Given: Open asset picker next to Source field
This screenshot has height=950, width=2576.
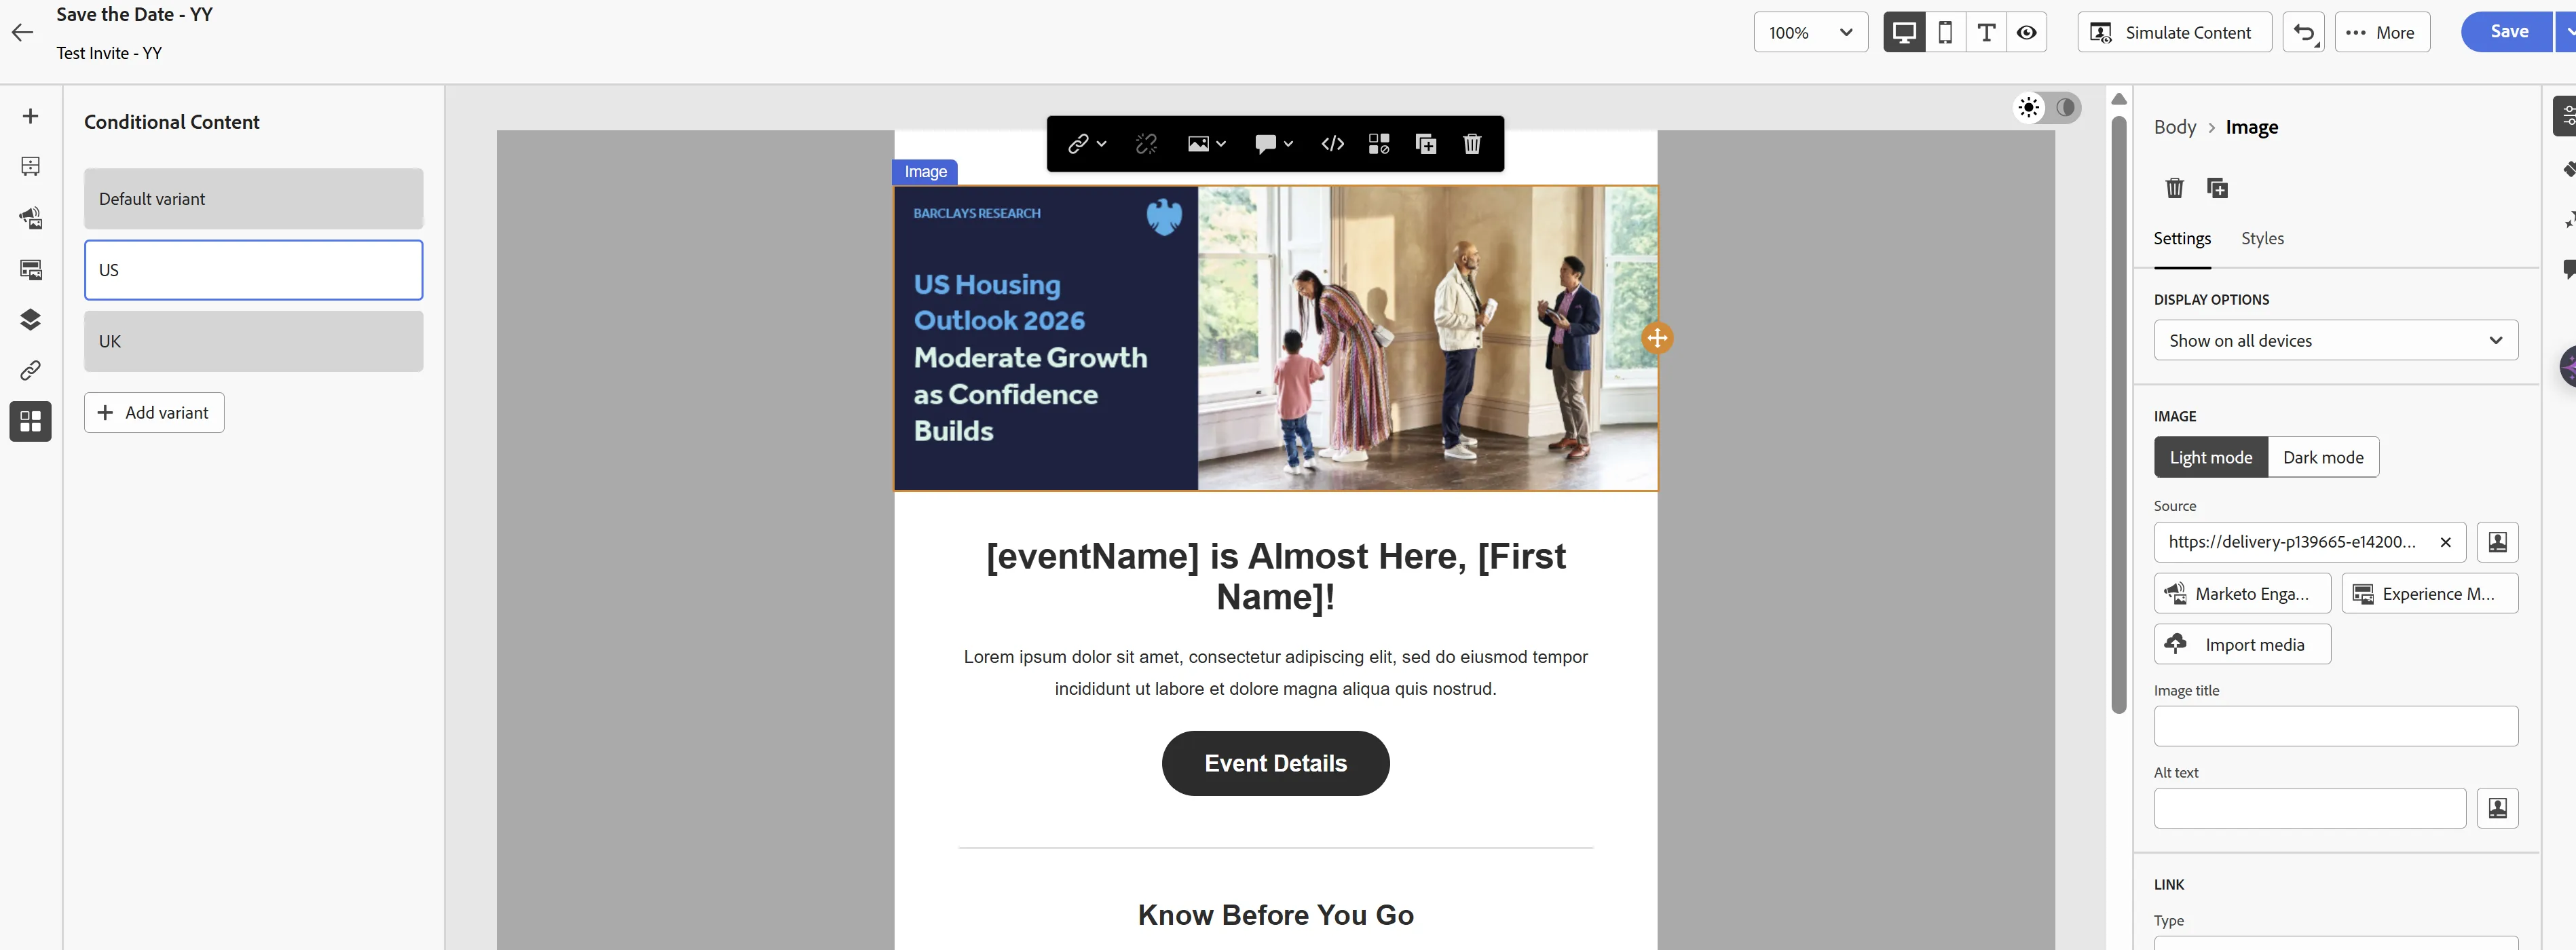Looking at the screenshot, I should (x=2497, y=542).
